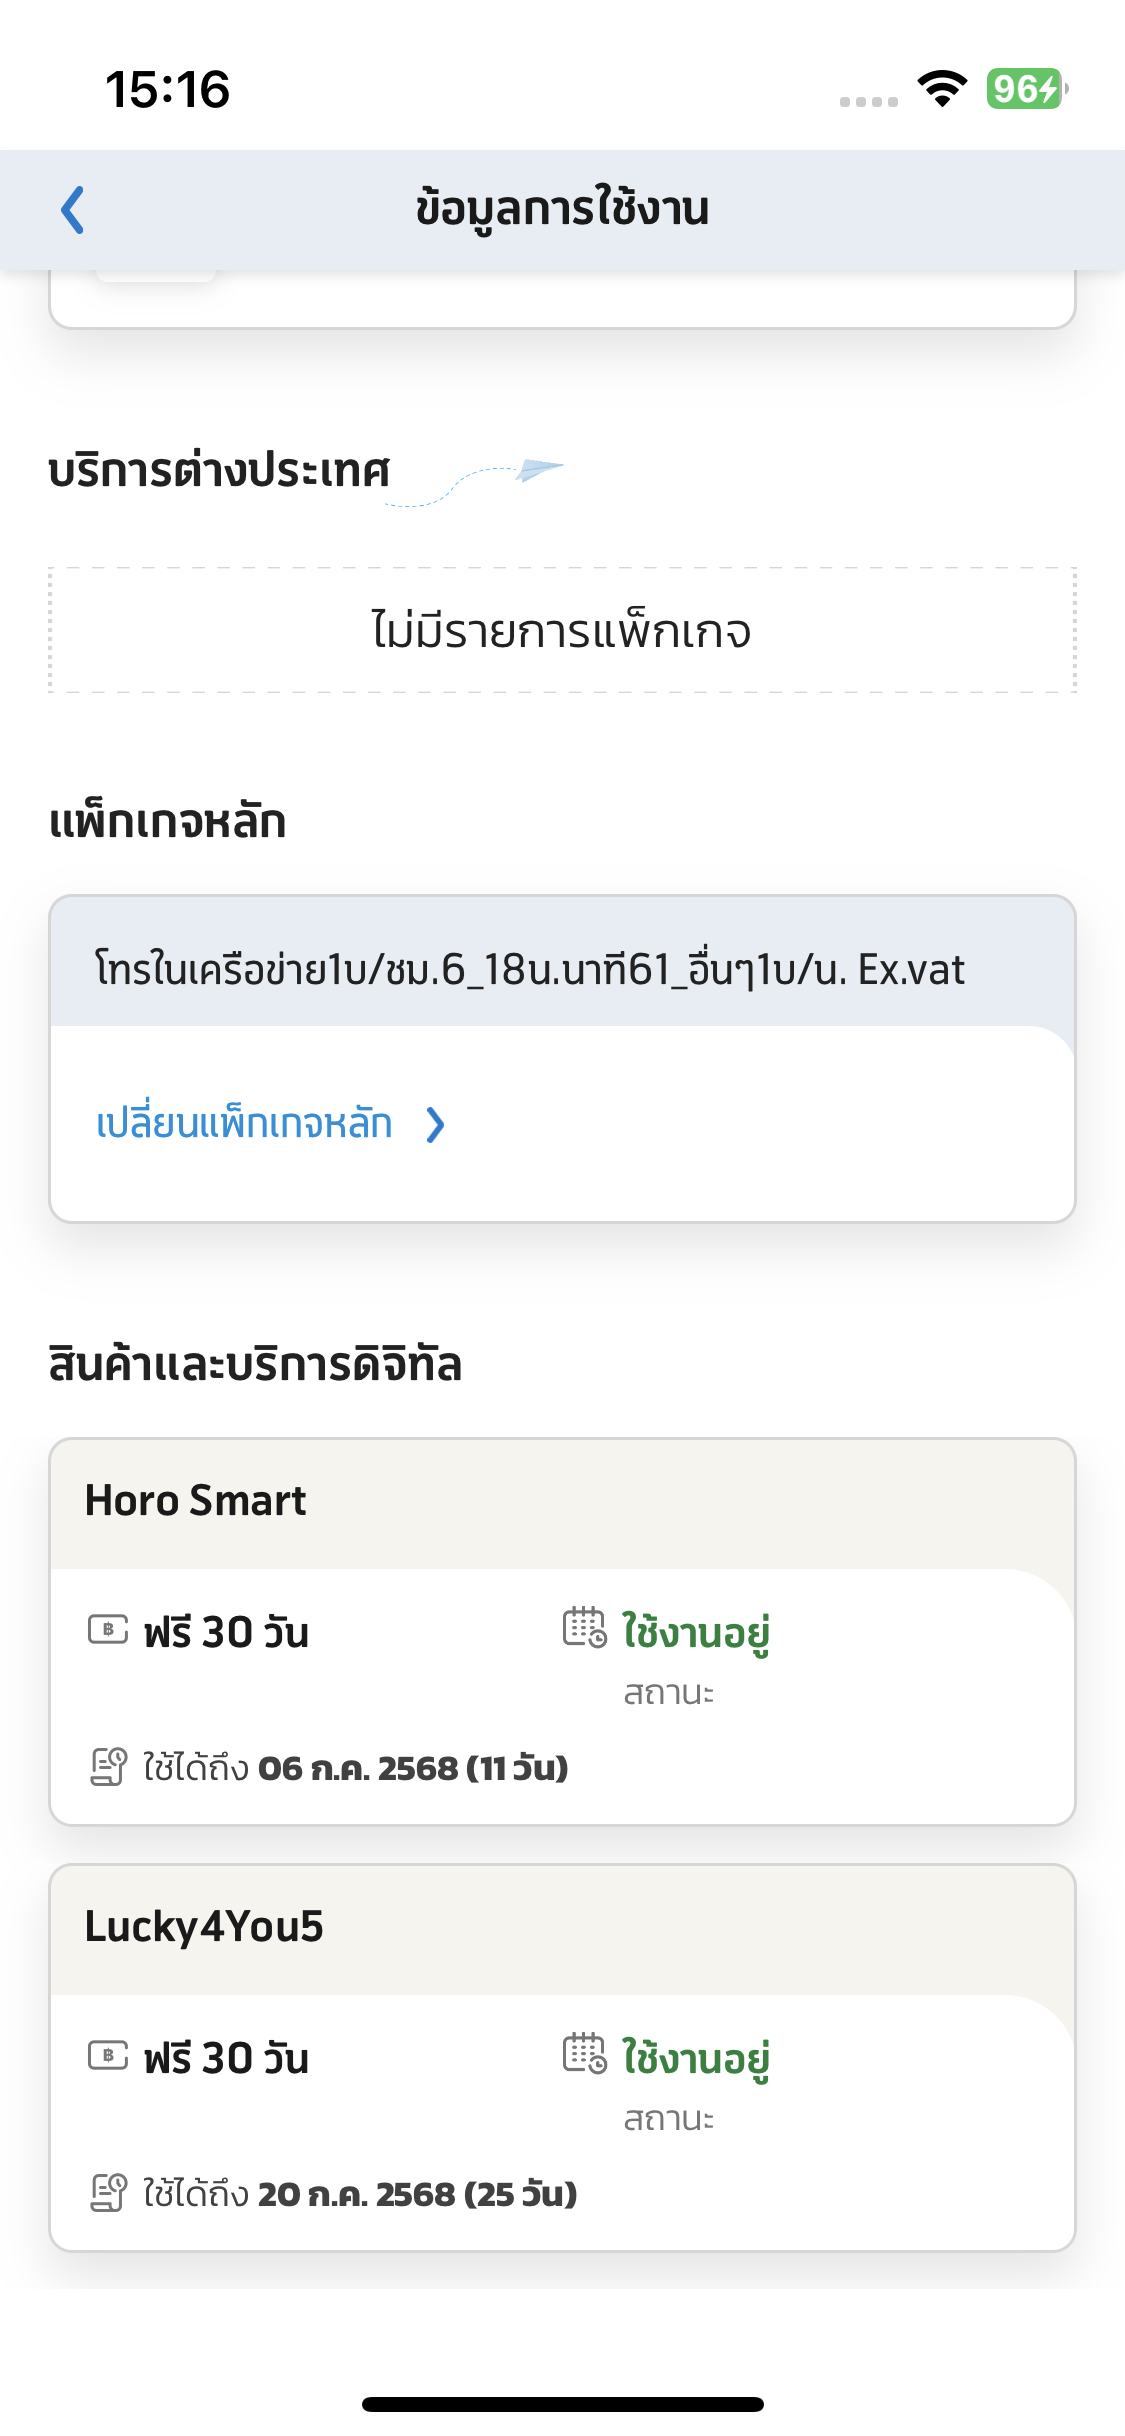
Task: Open เปลี่ยนแพ็กเกจหลัก link
Action: point(244,1124)
